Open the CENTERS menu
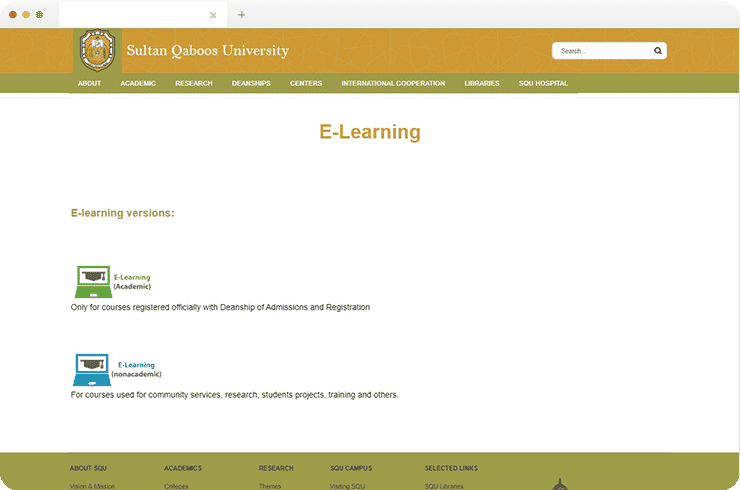 click(306, 83)
